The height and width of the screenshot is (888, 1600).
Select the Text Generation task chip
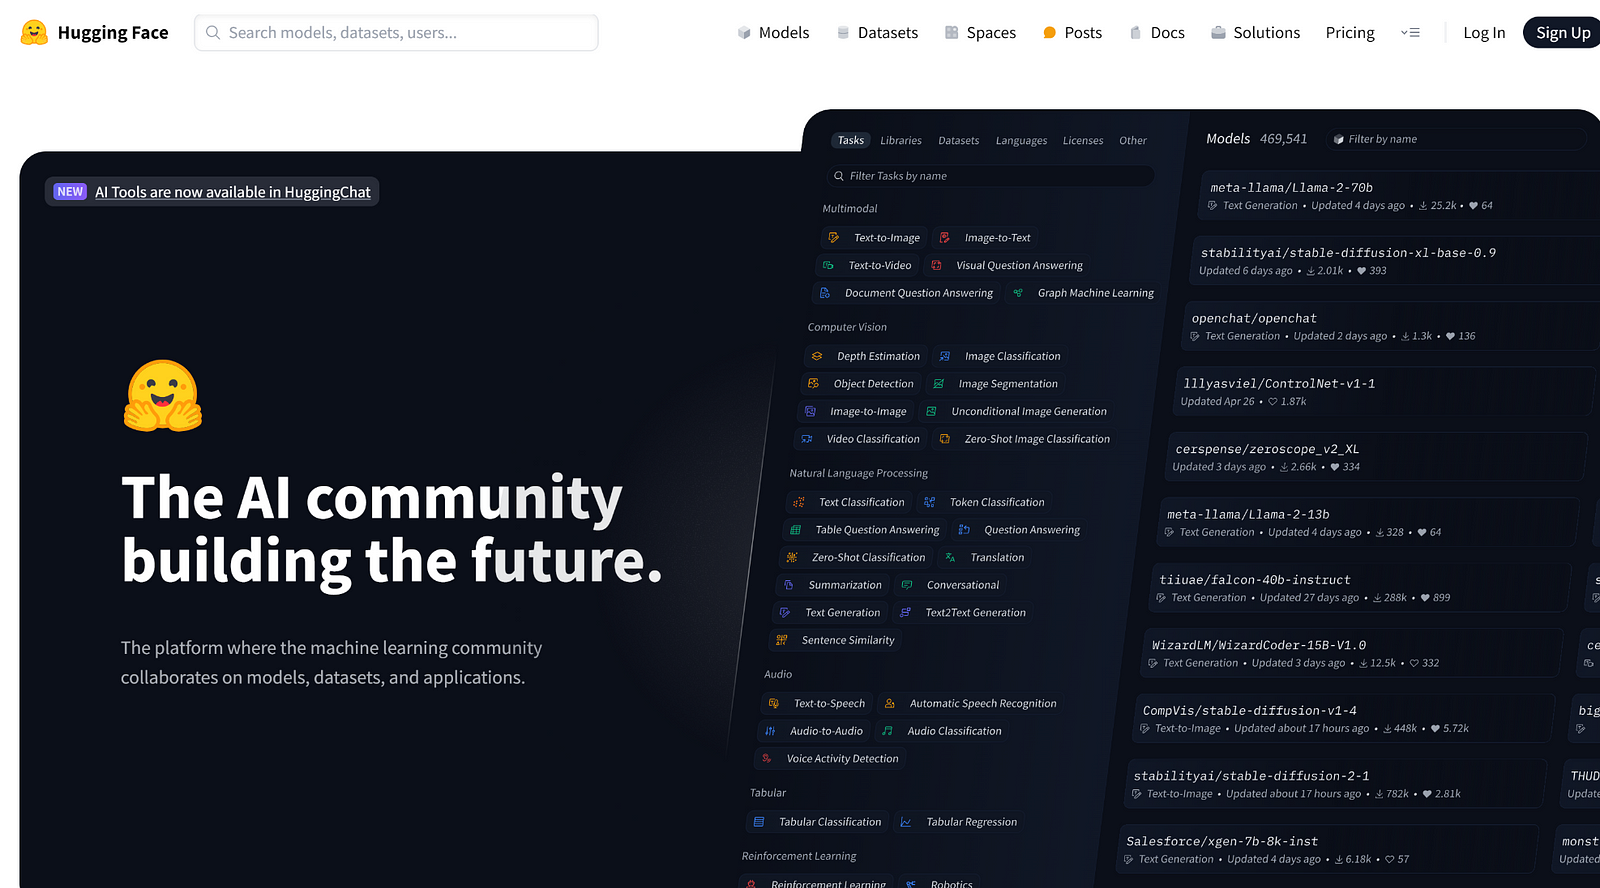click(x=831, y=613)
